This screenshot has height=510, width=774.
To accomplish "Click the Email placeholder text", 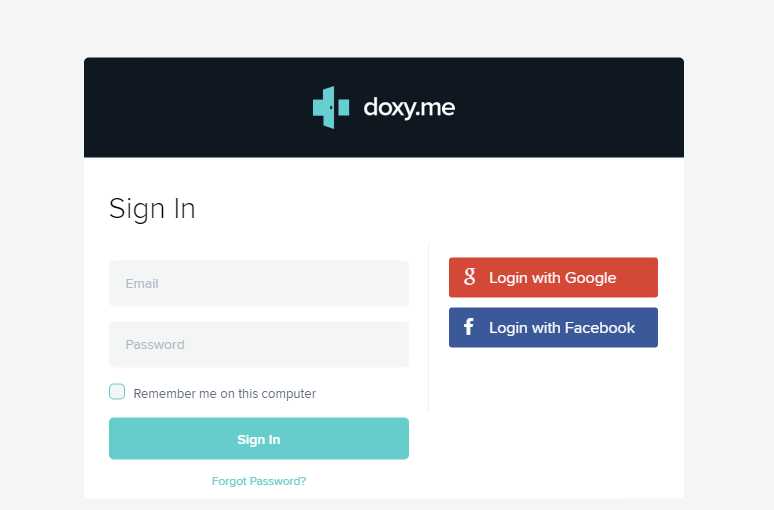I will (142, 284).
